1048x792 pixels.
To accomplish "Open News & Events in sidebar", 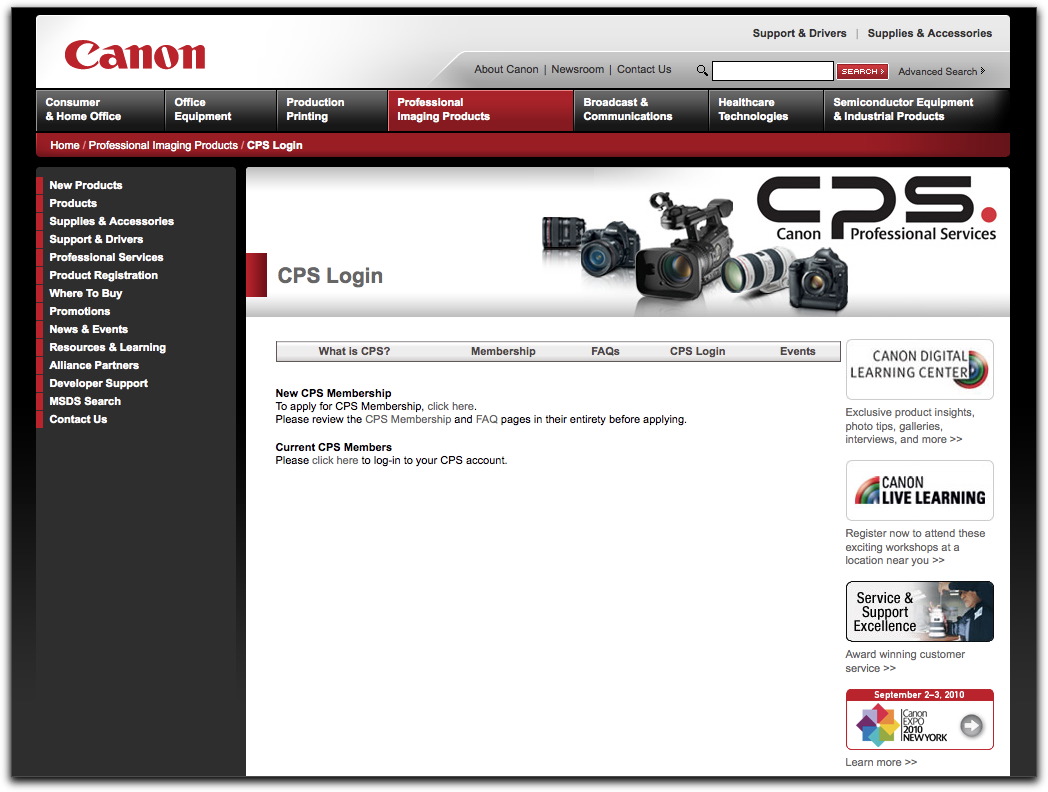I will (88, 329).
